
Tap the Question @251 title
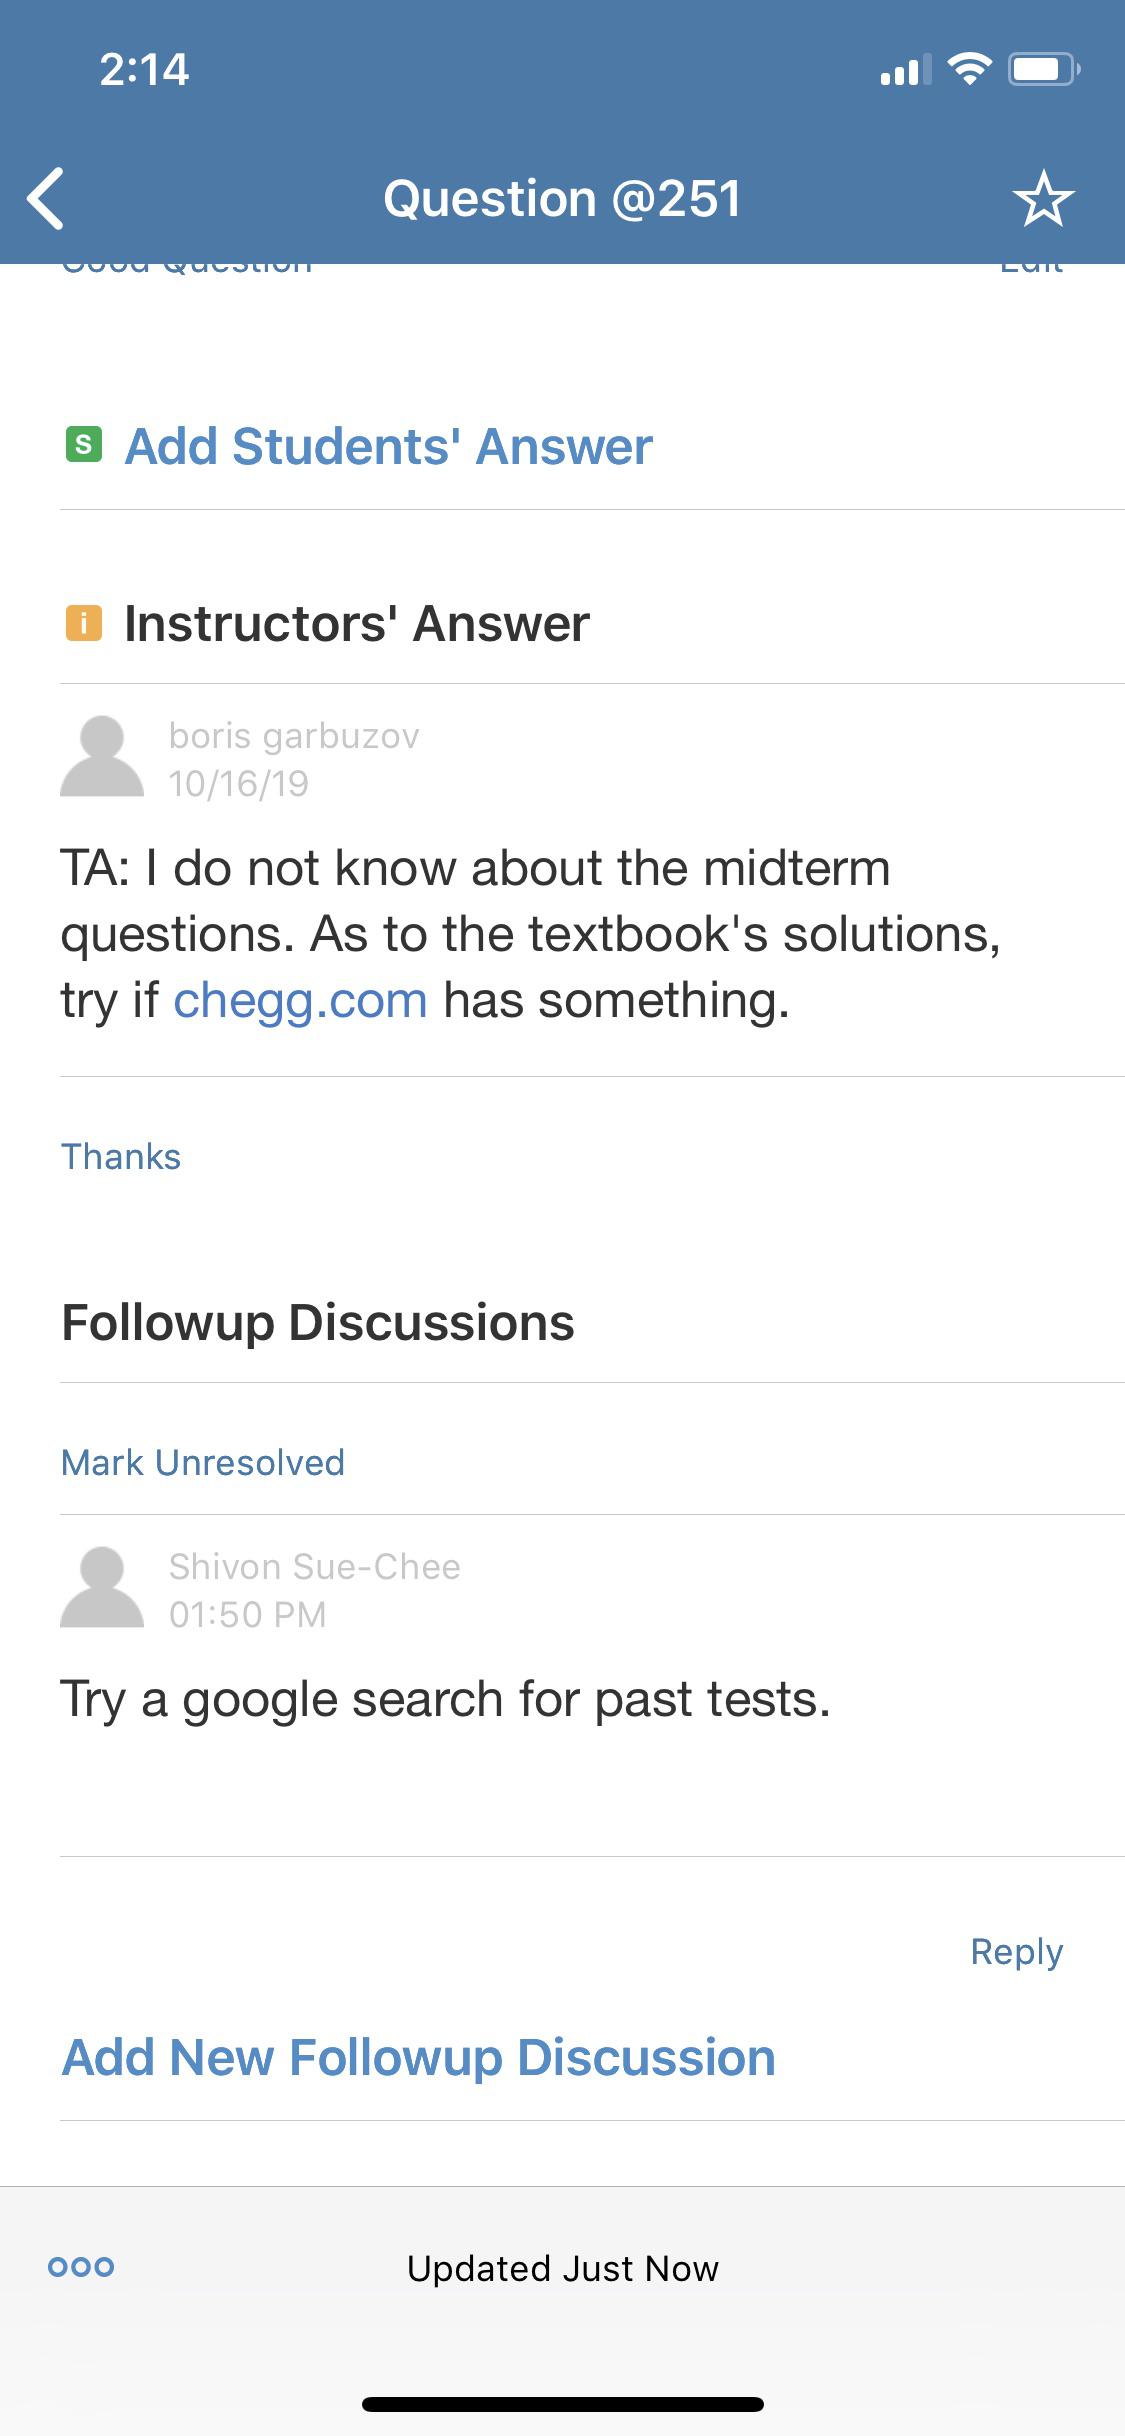[x=562, y=197]
